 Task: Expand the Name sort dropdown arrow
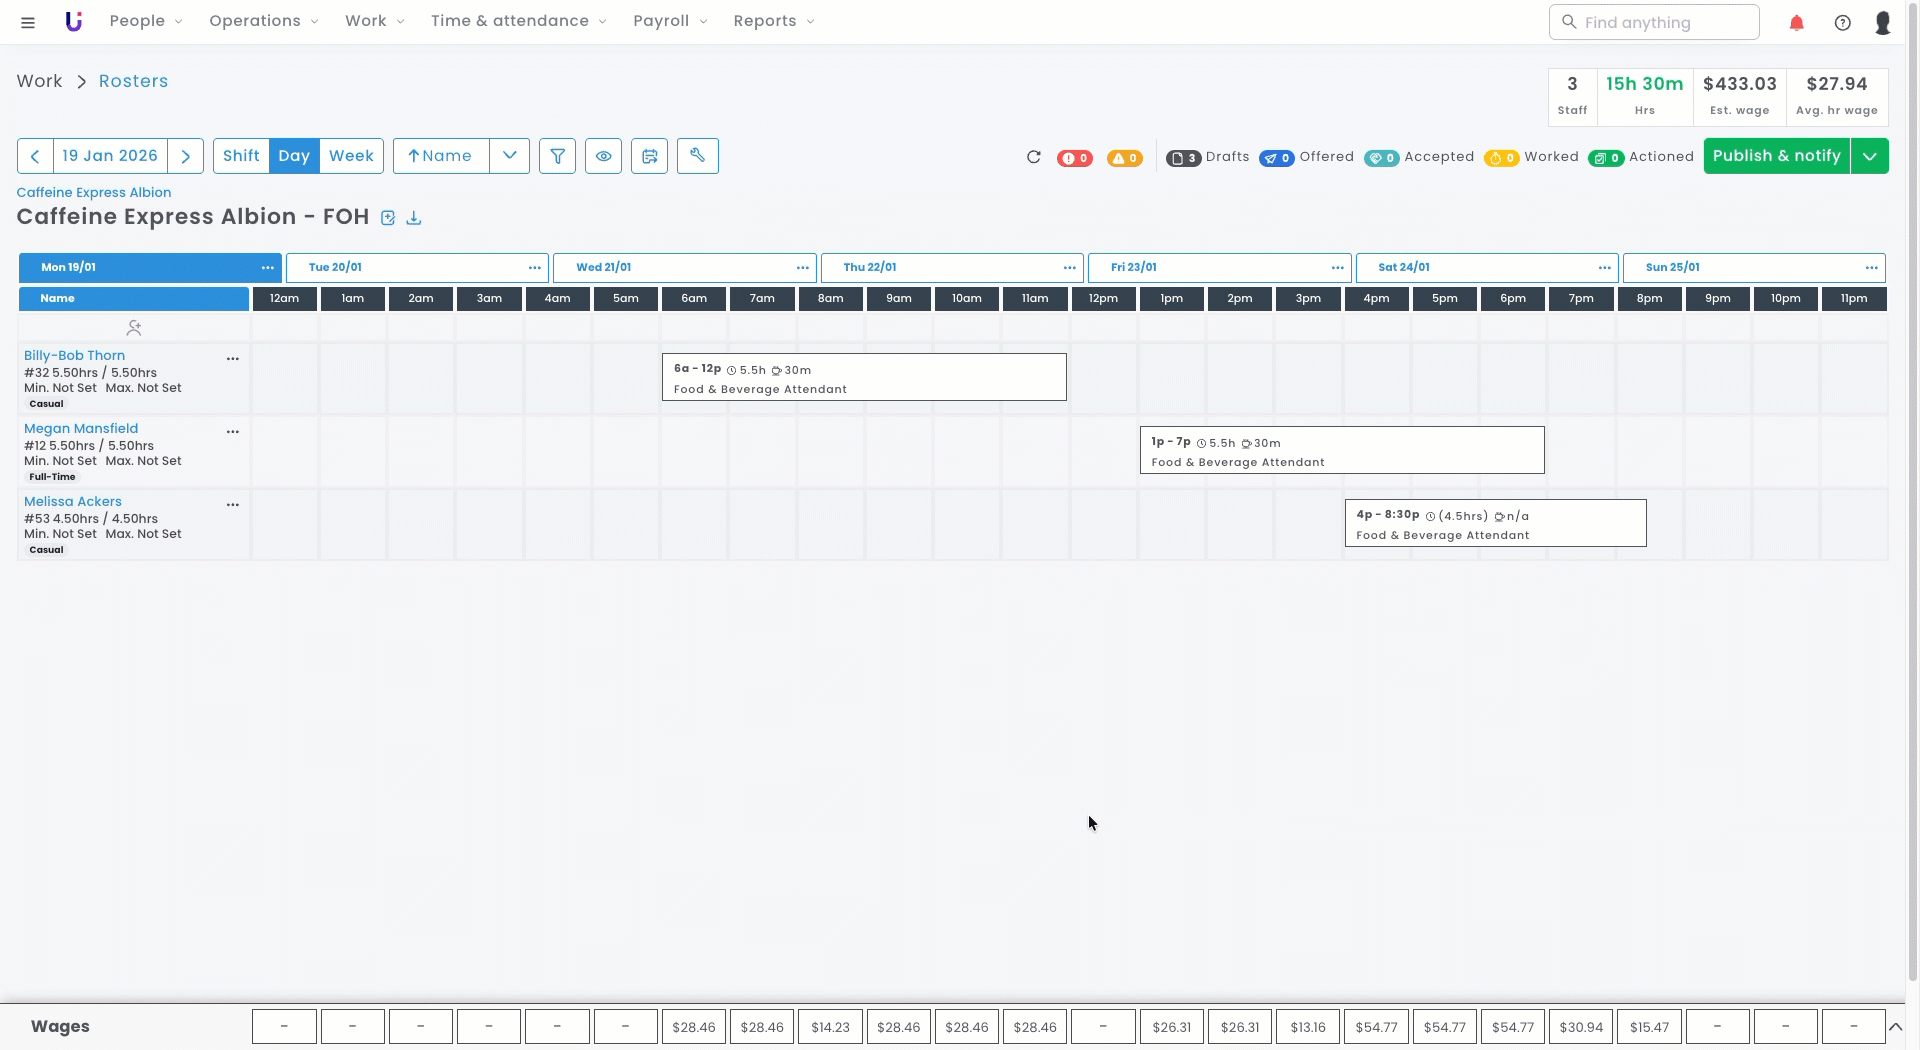click(510, 156)
